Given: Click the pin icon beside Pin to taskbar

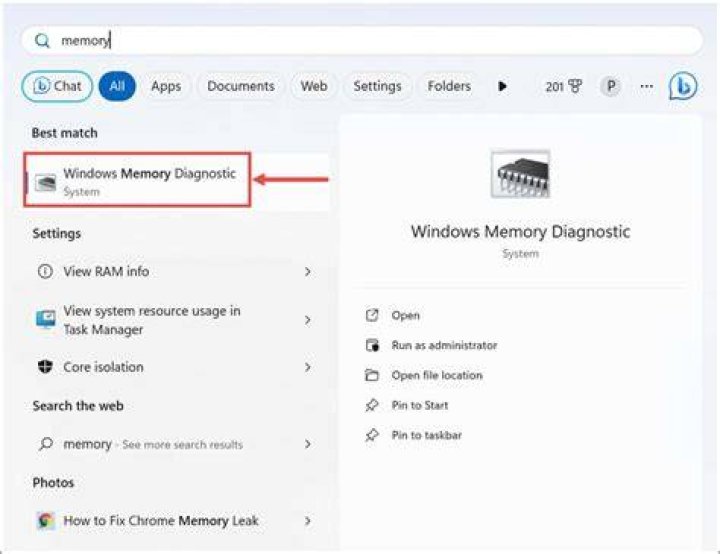Looking at the screenshot, I should (371, 435).
